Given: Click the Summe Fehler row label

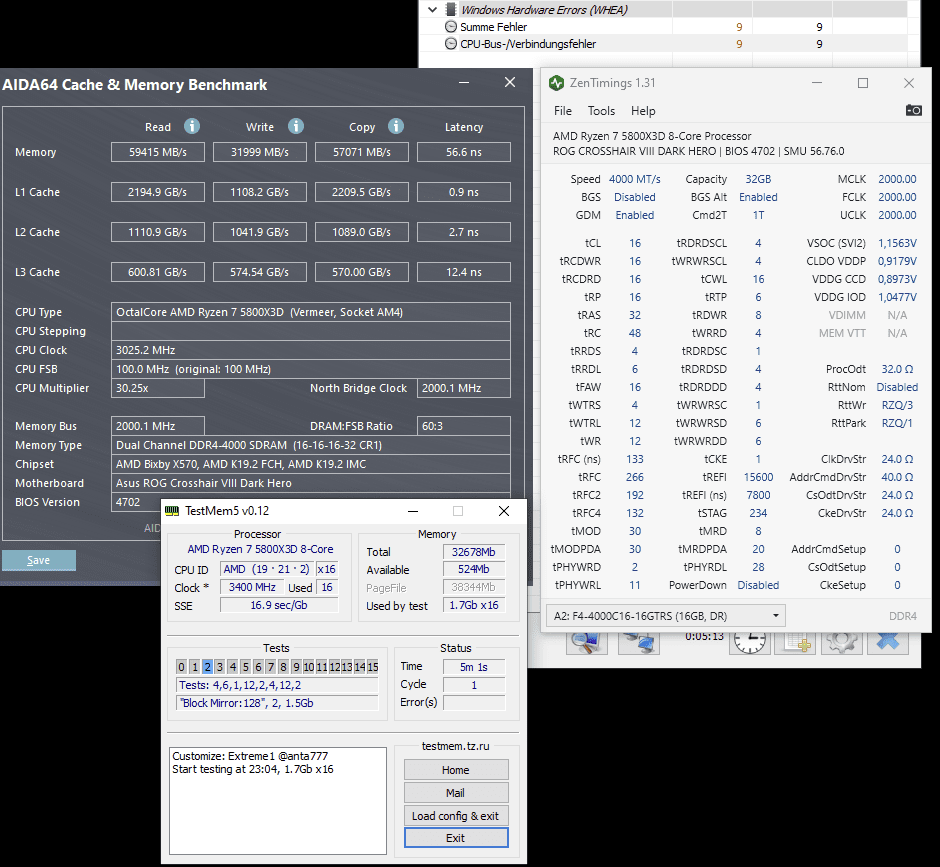Looking at the screenshot, I should coord(493,27).
